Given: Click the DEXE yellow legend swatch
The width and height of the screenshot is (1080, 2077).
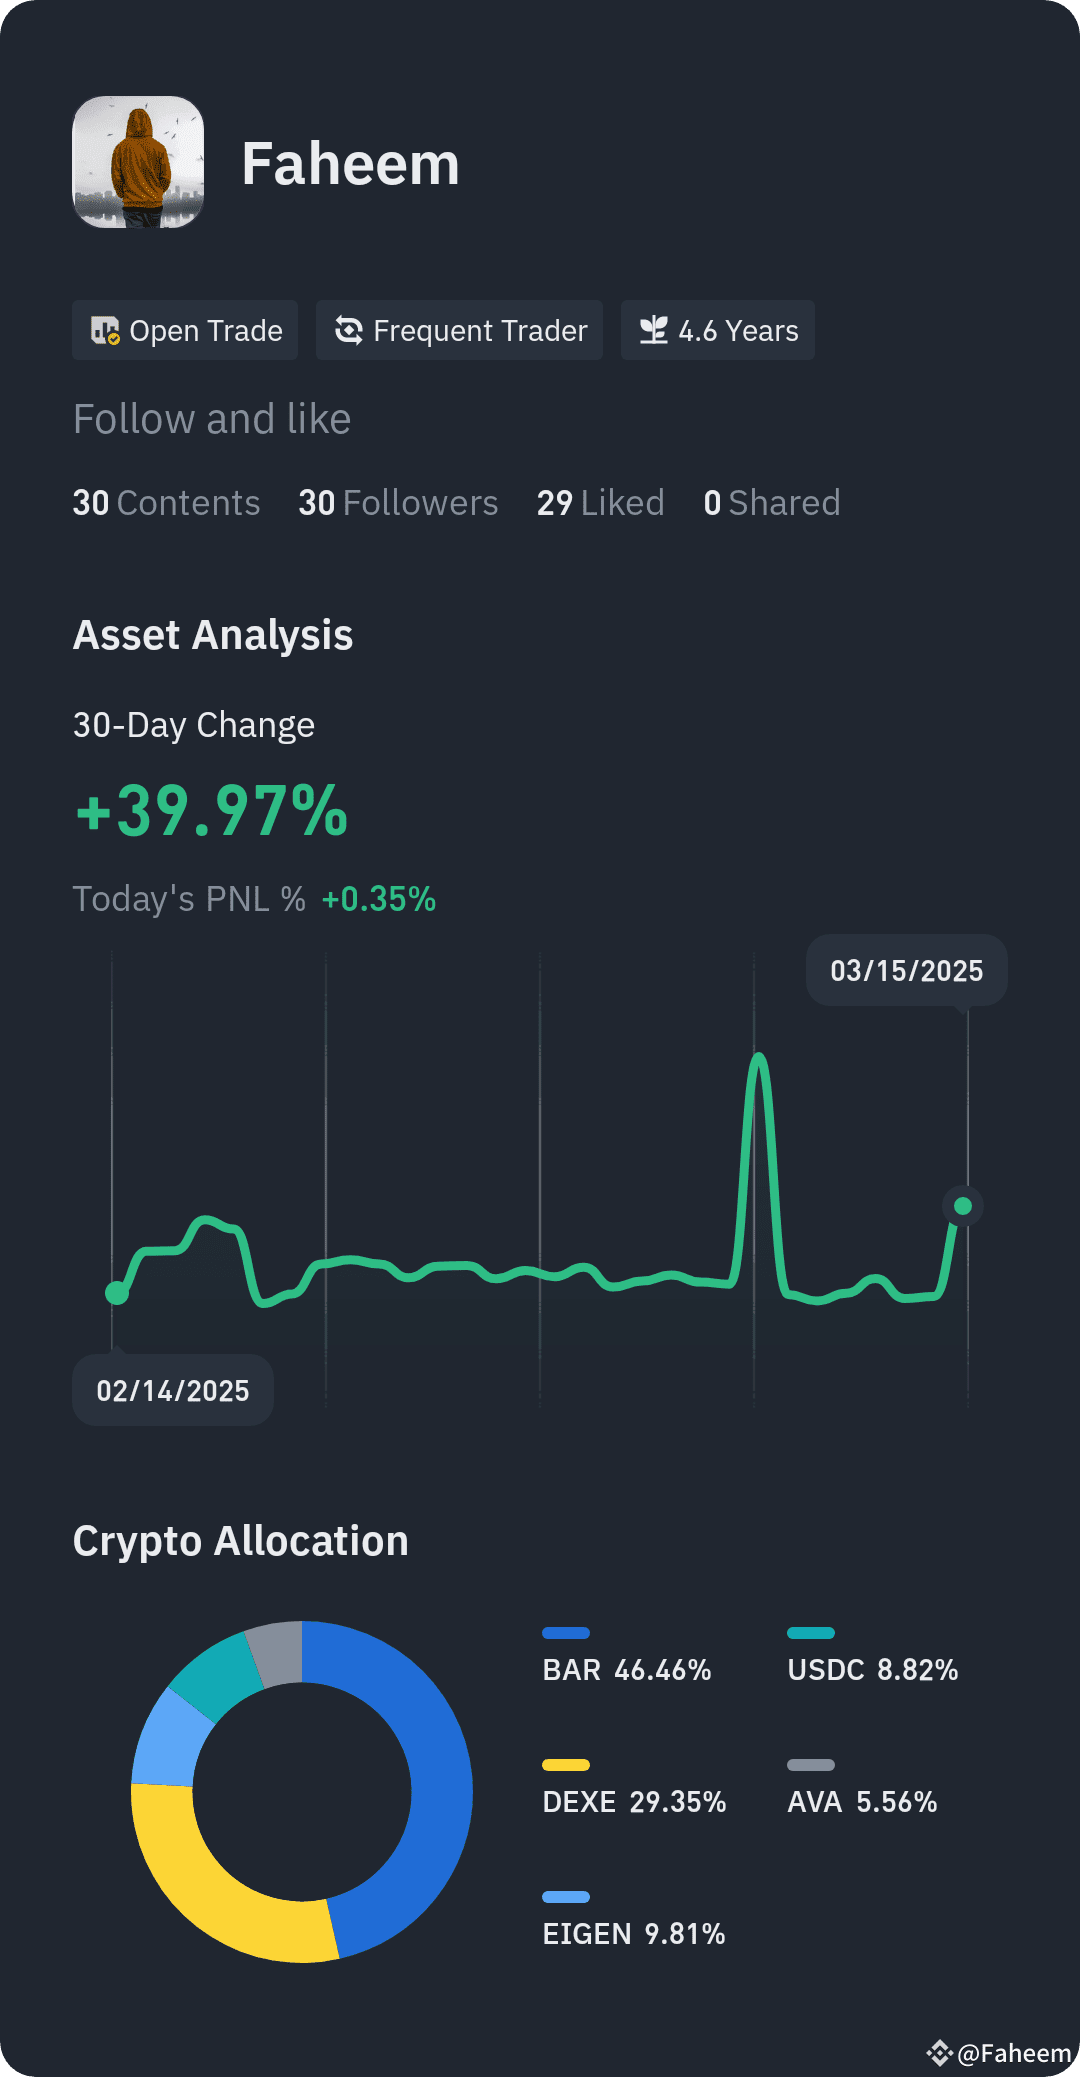Looking at the screenshot, I should pos(566,1765).
